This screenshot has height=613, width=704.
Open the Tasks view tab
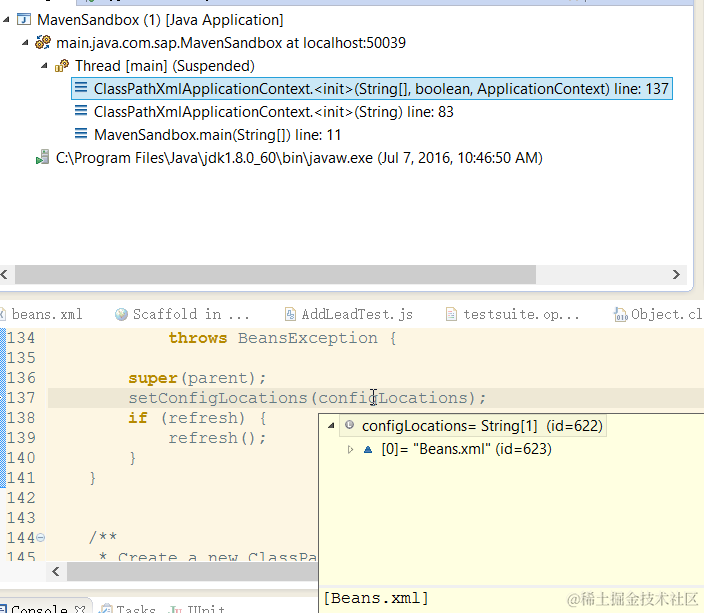(x=135, y=609)
